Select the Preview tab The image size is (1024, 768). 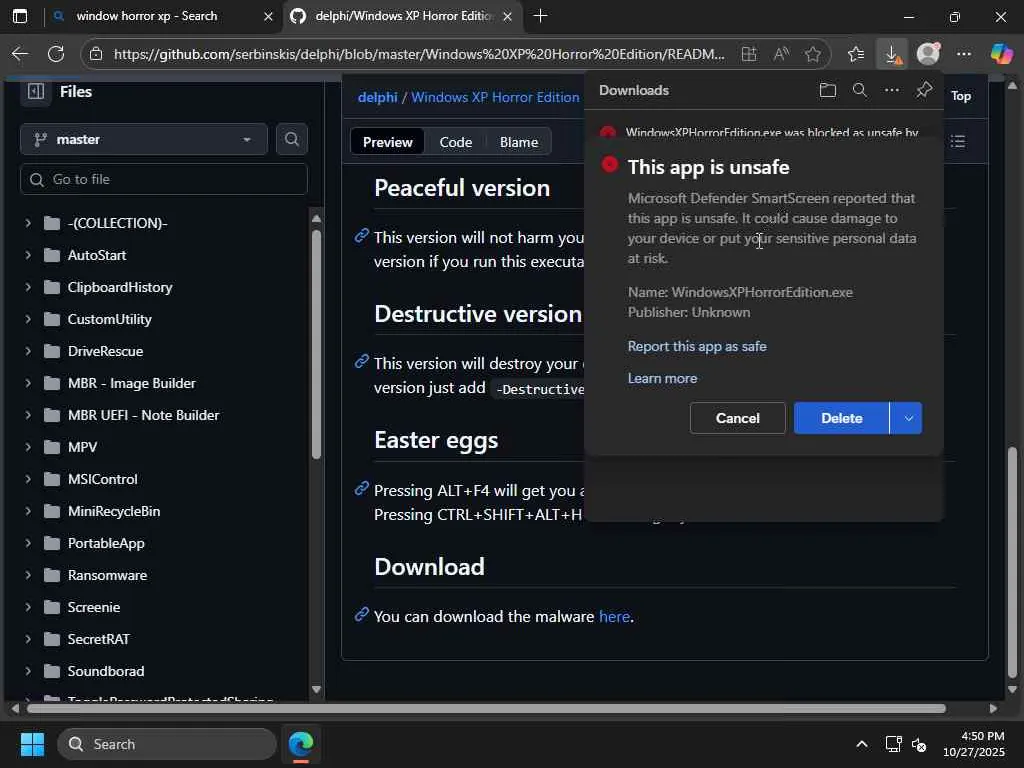(x=387, y=142)
